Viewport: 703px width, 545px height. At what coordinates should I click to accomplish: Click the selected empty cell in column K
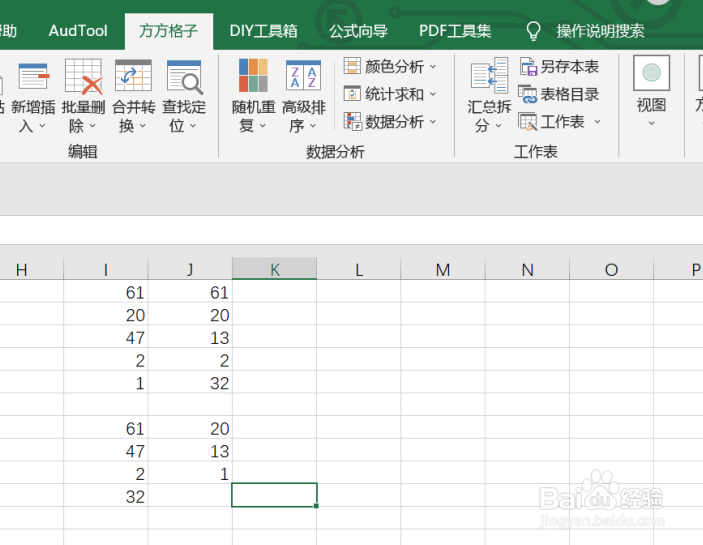point(274,495)
